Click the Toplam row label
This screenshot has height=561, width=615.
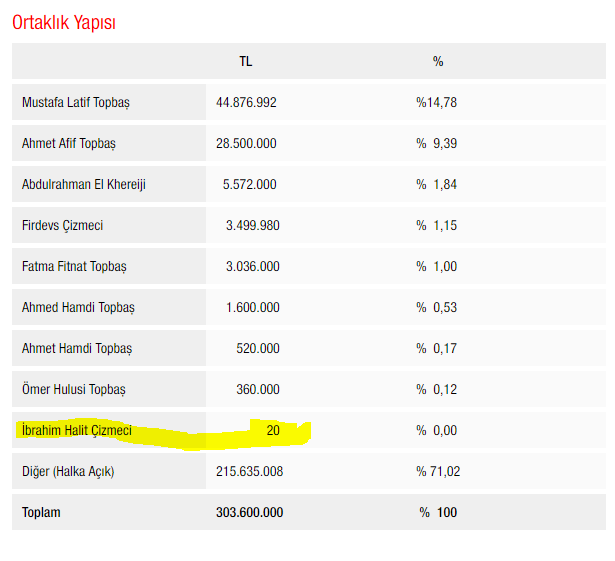tap(41, 513)
